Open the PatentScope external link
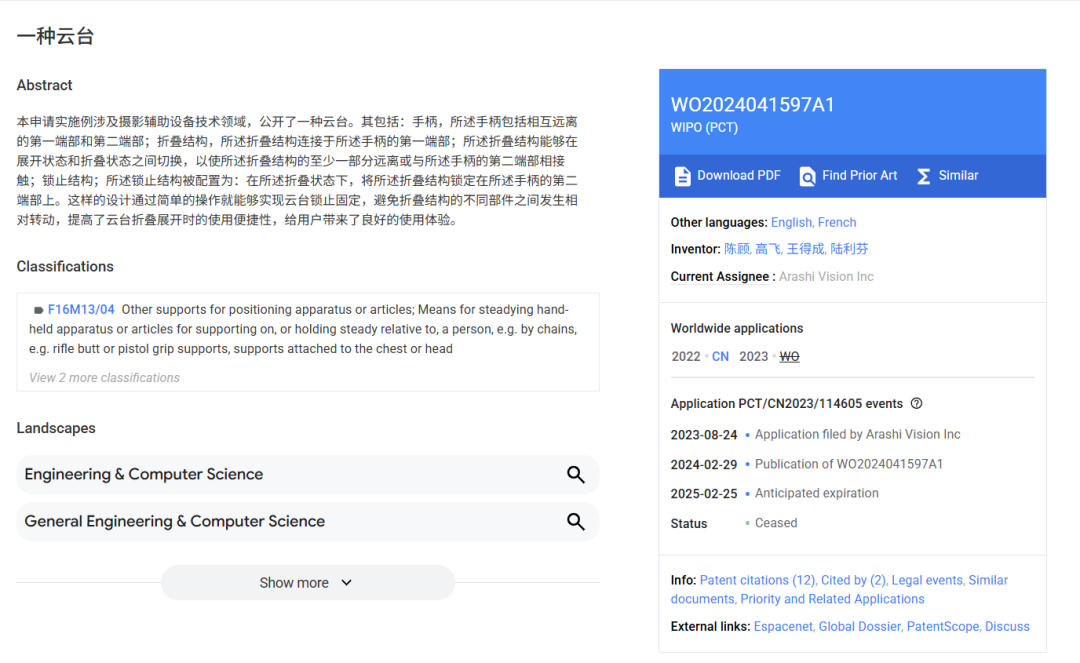 (942, 627)
